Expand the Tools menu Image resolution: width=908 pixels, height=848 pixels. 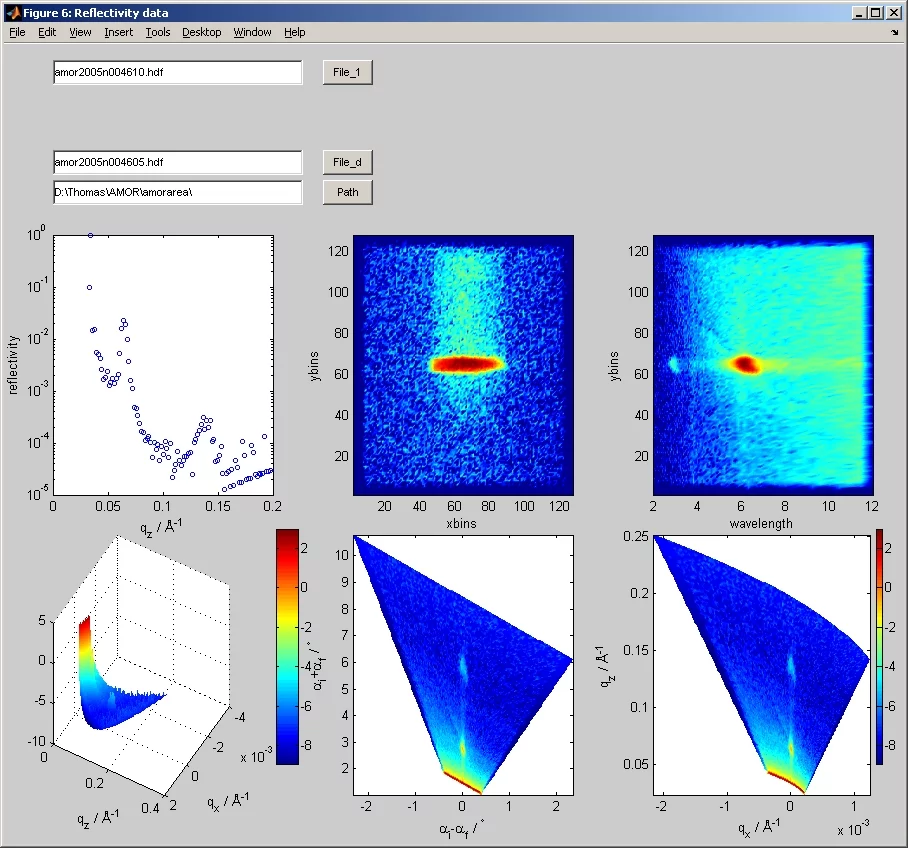click(158, 32)
